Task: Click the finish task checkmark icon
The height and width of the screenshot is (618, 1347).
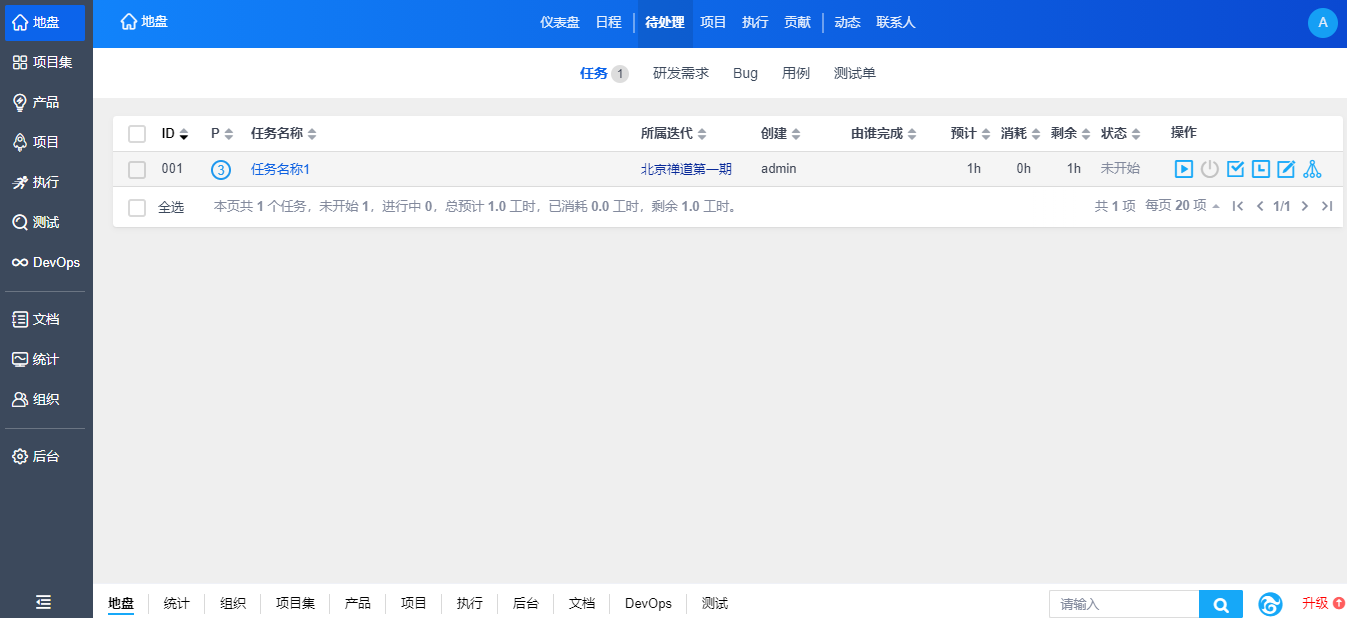Action: pyautogui.click(x=1235, y=169)
